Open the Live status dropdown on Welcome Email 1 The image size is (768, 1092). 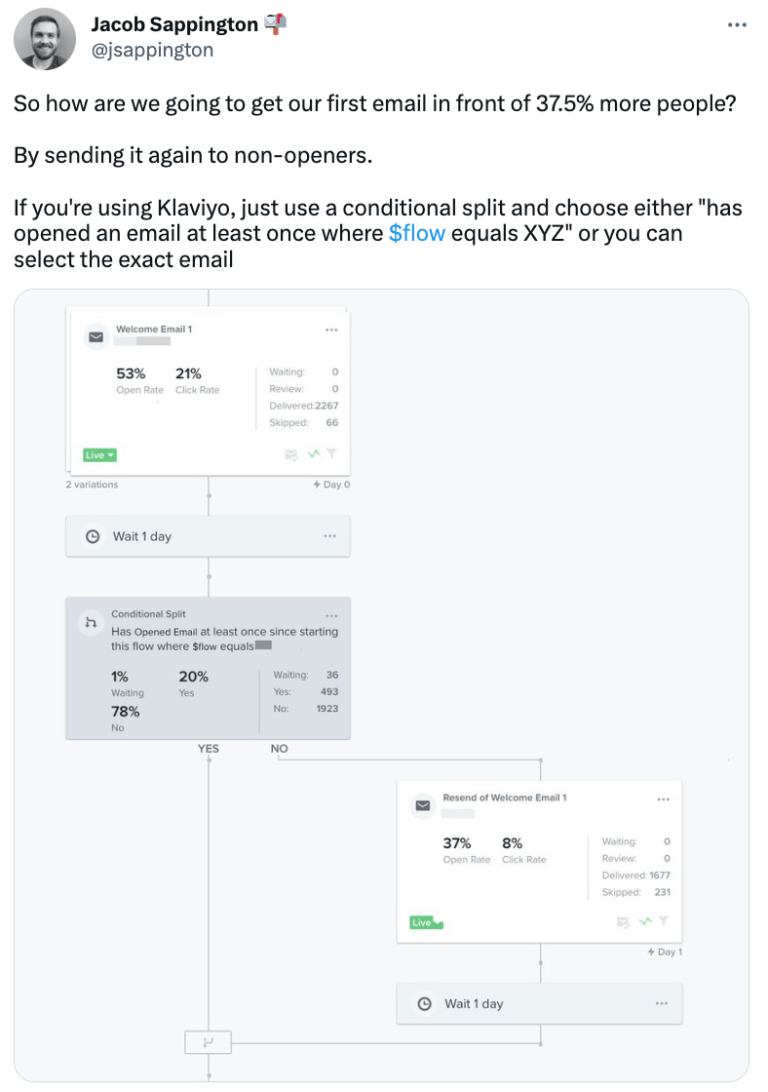click(99, 455)
